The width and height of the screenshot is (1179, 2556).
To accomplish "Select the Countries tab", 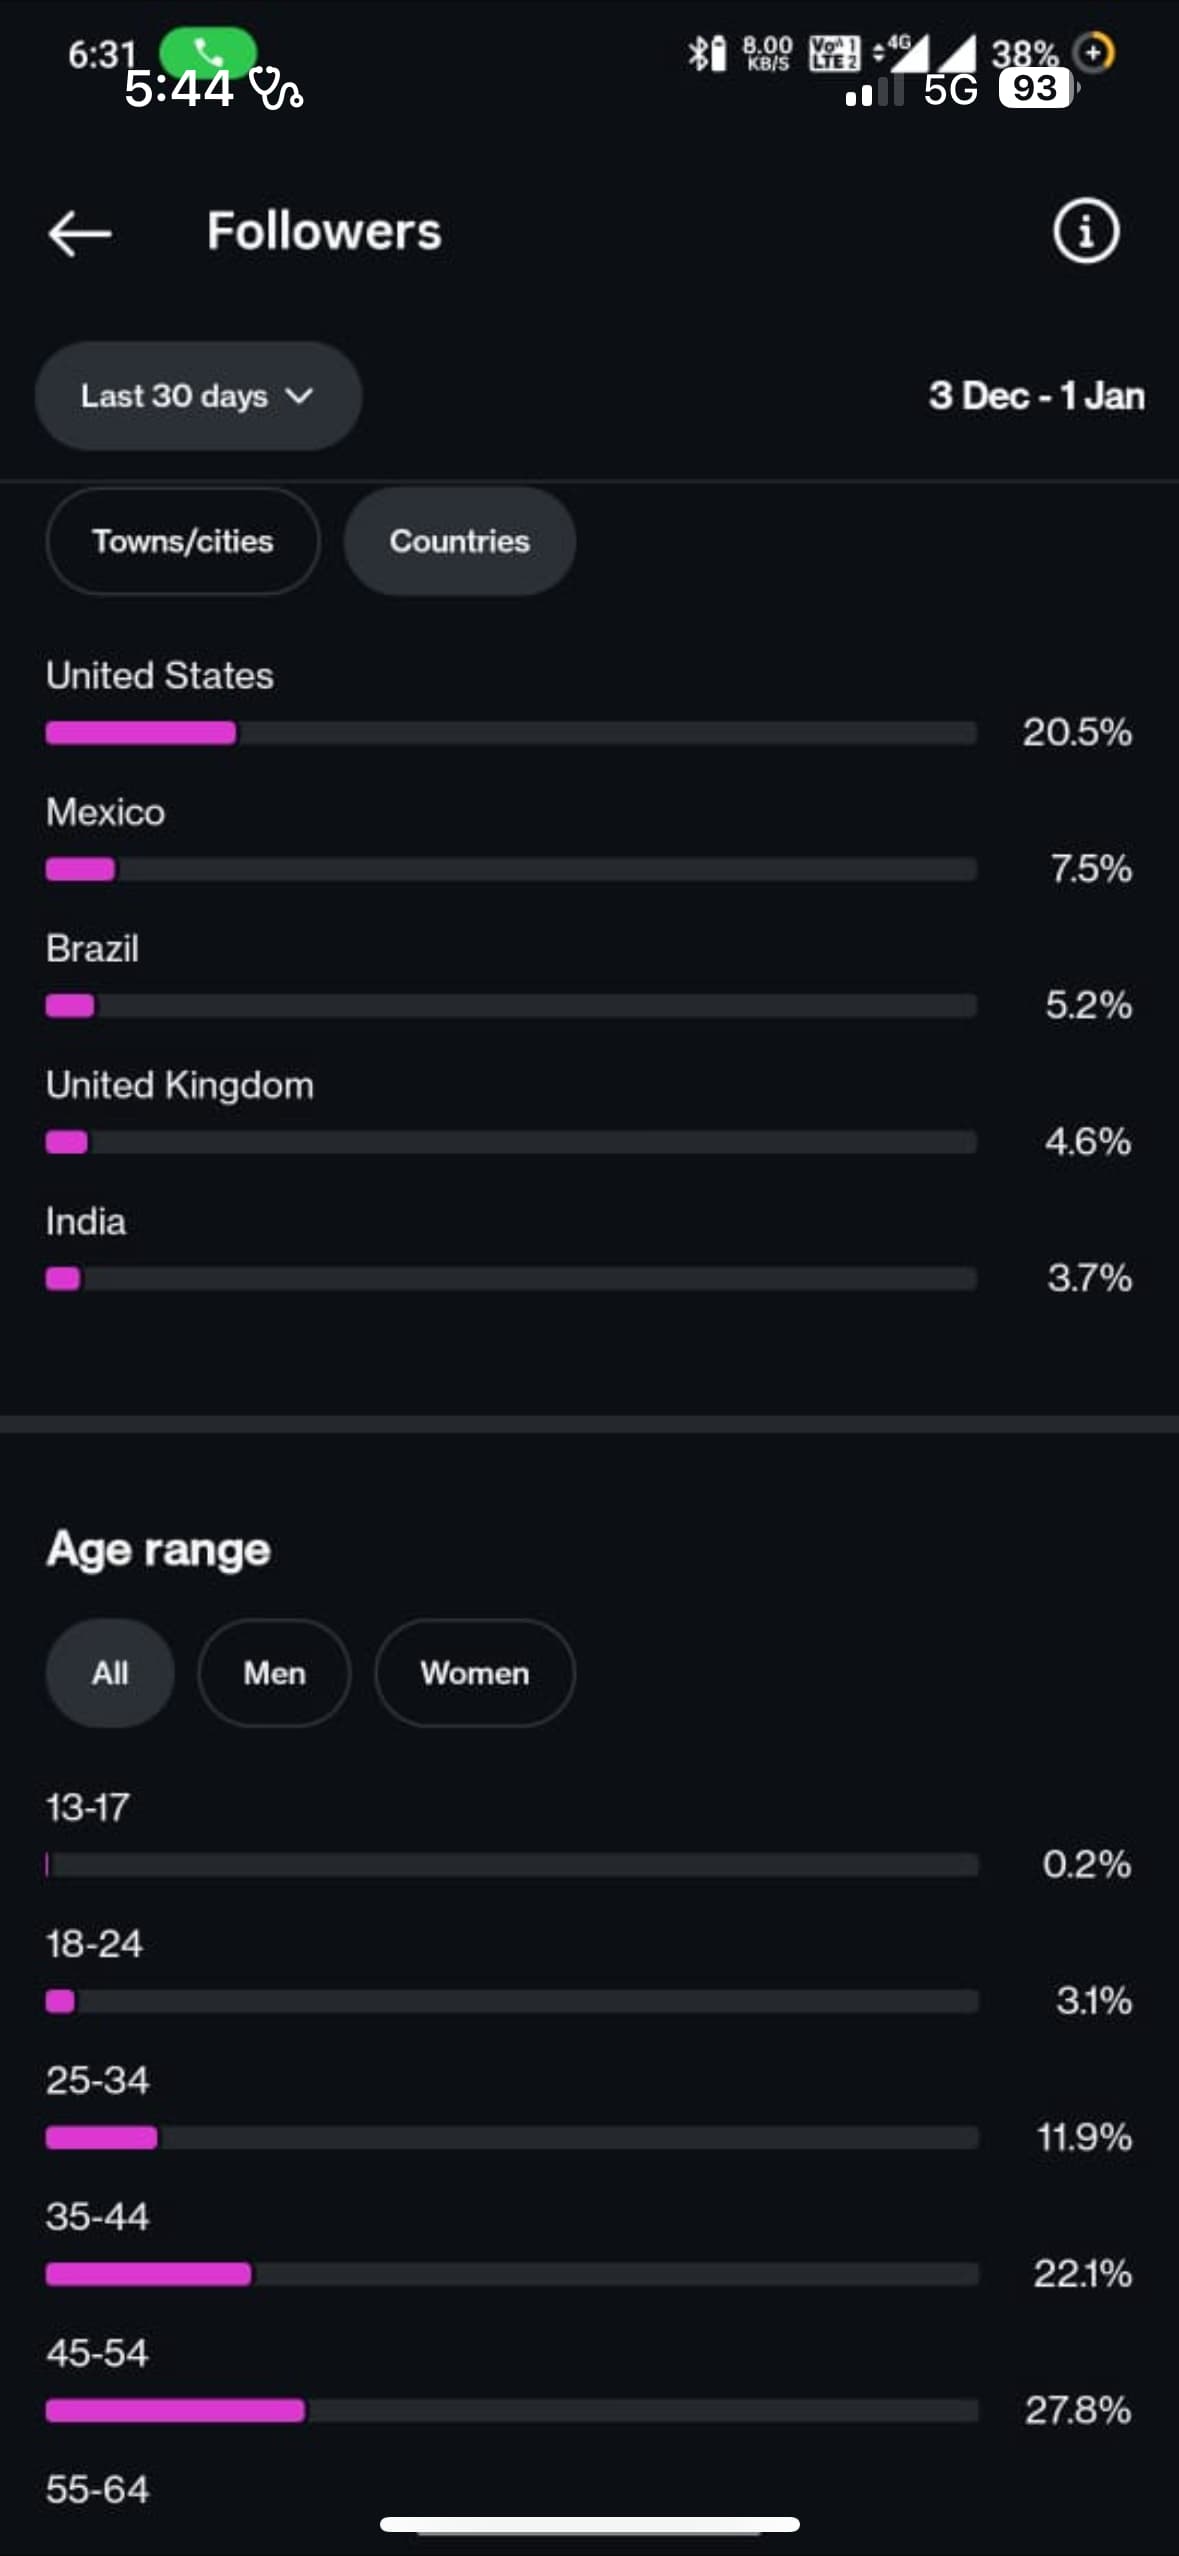I will (459, 541).
